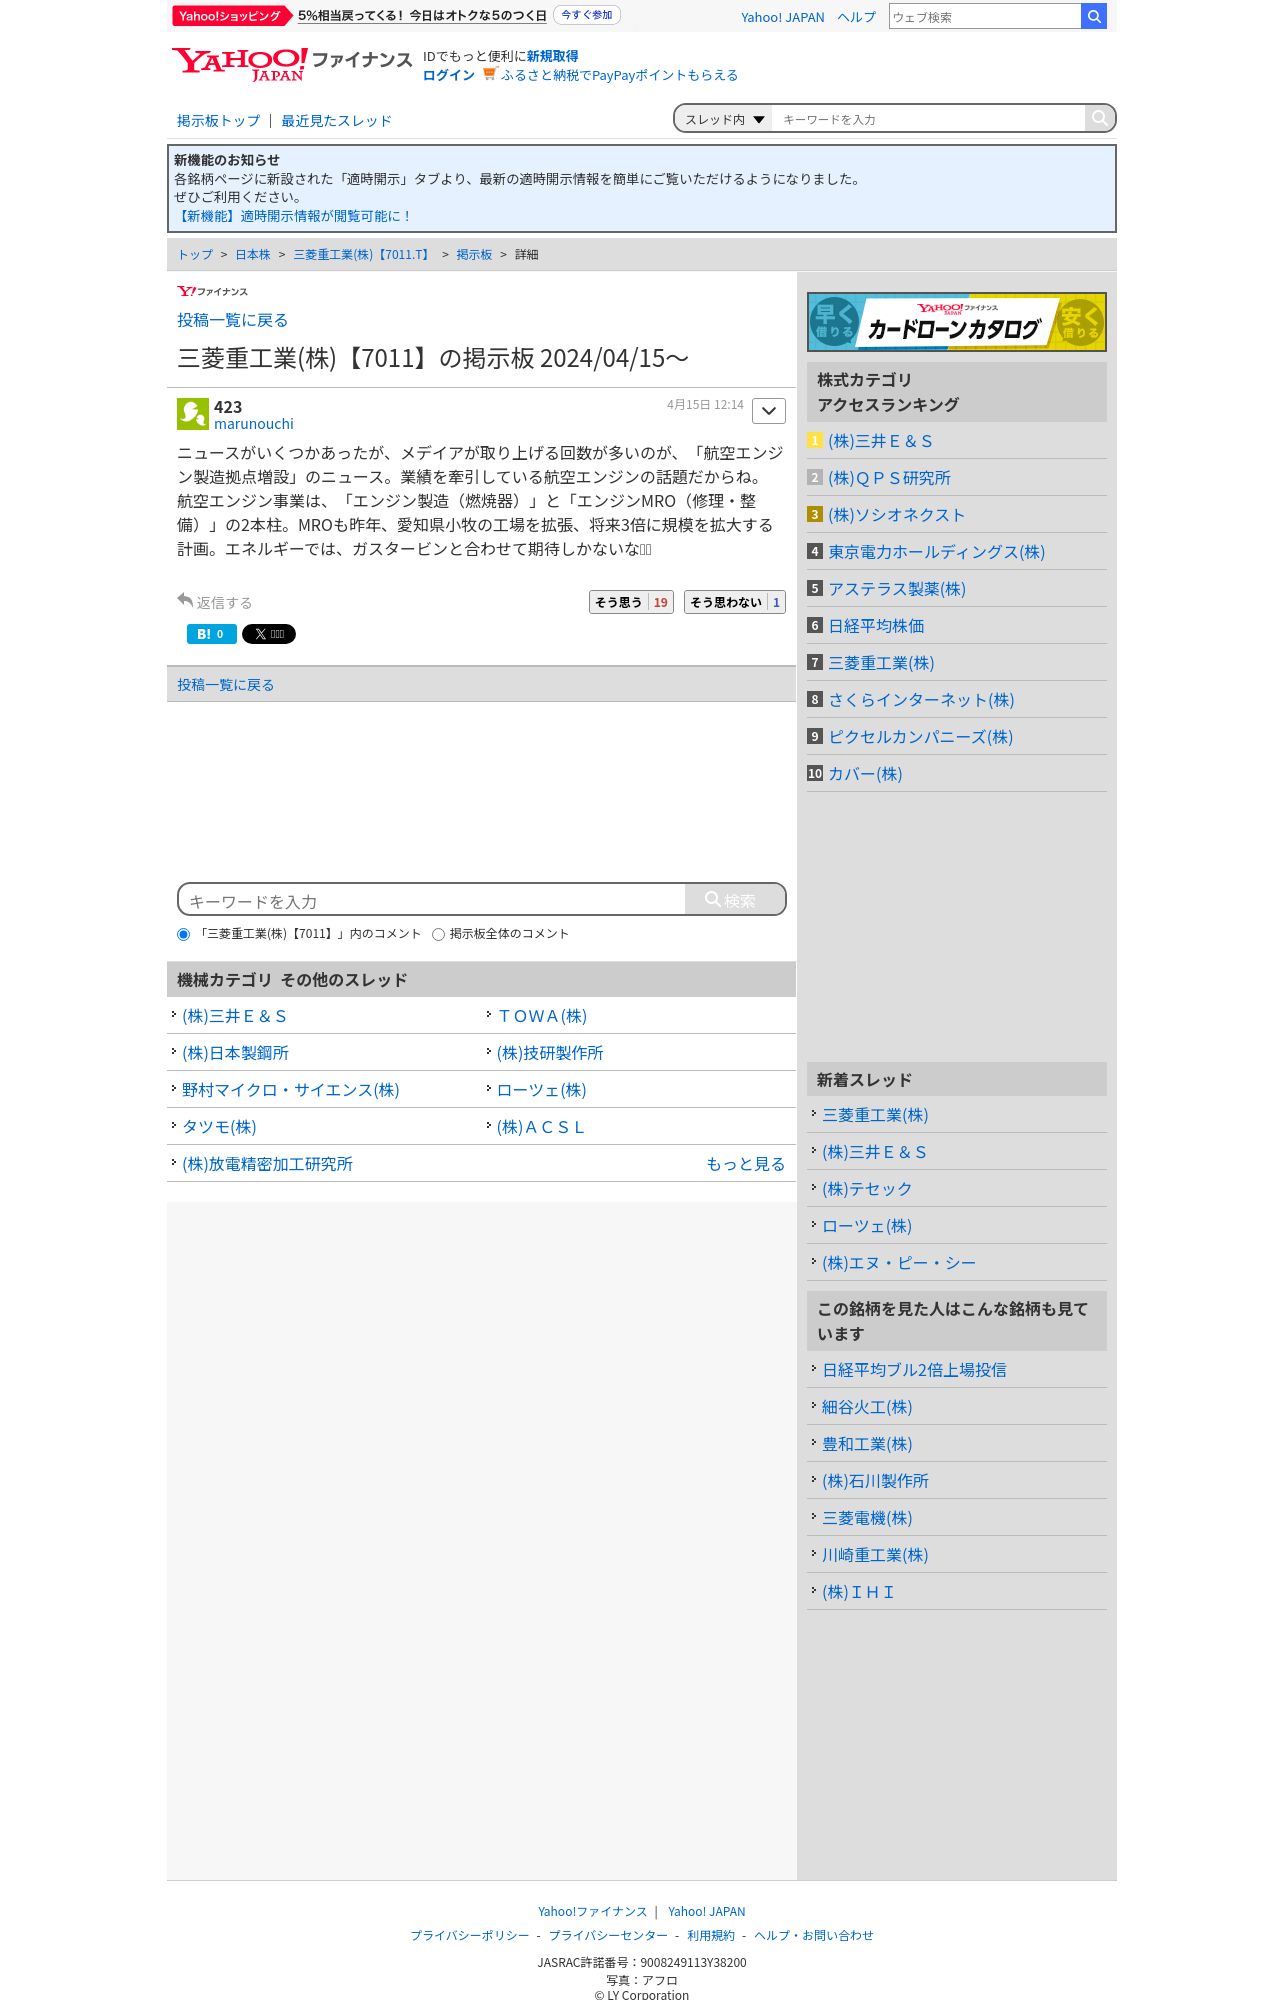Image resolution: width=1284 pixels, height=2000 pixels.
Task: Open 野村マイクロ・サイエンス(株) thread
Action: (290, 1090)
